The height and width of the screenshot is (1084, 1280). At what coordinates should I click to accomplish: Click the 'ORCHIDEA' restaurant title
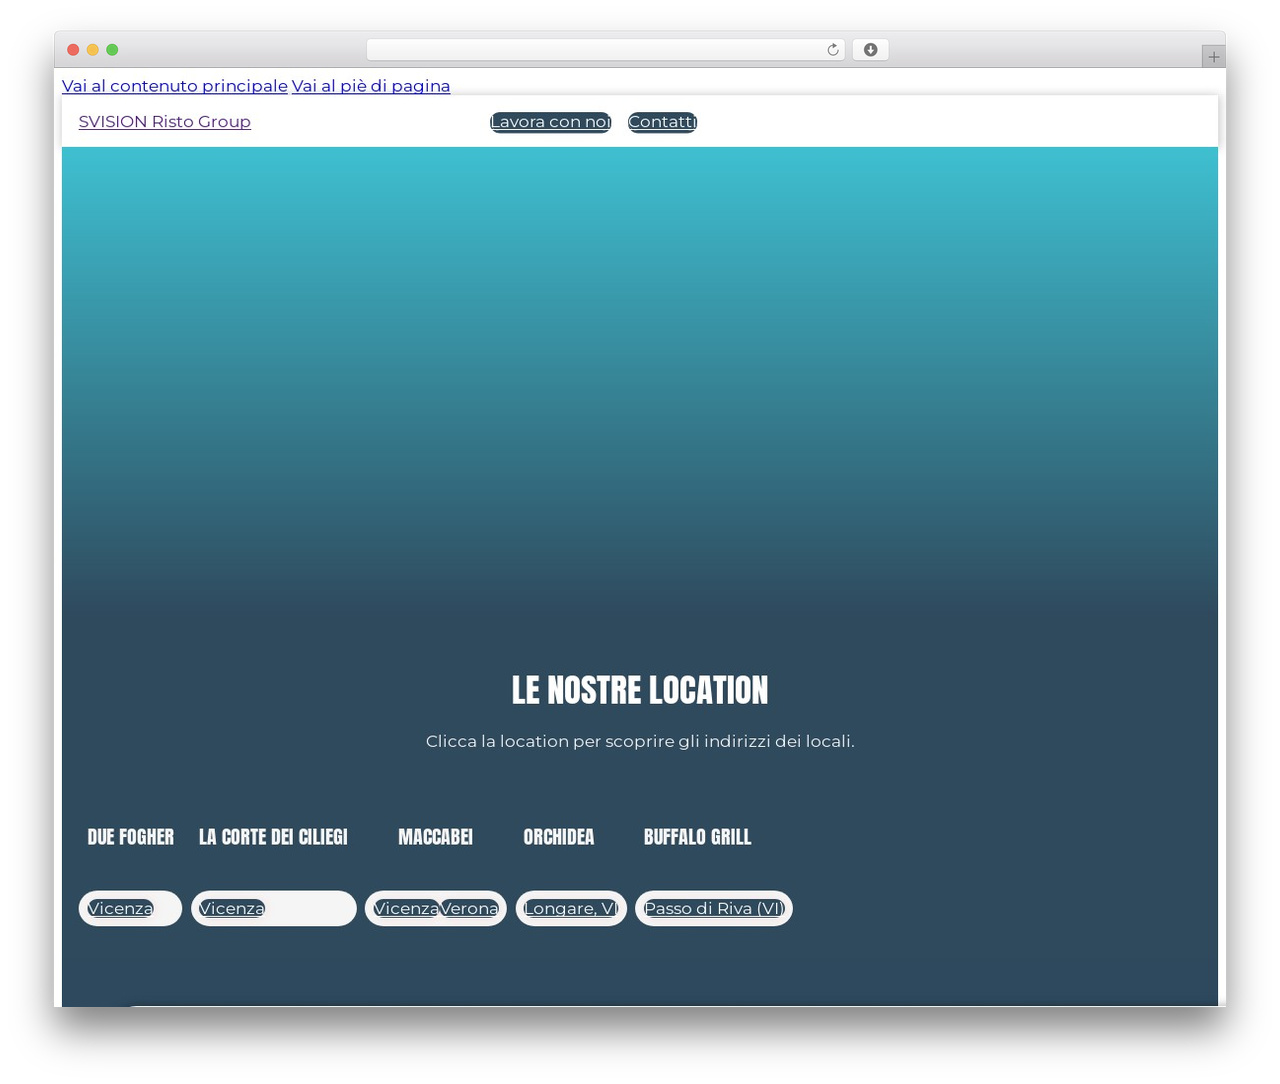pyautogui.click(x=559, y=837)
